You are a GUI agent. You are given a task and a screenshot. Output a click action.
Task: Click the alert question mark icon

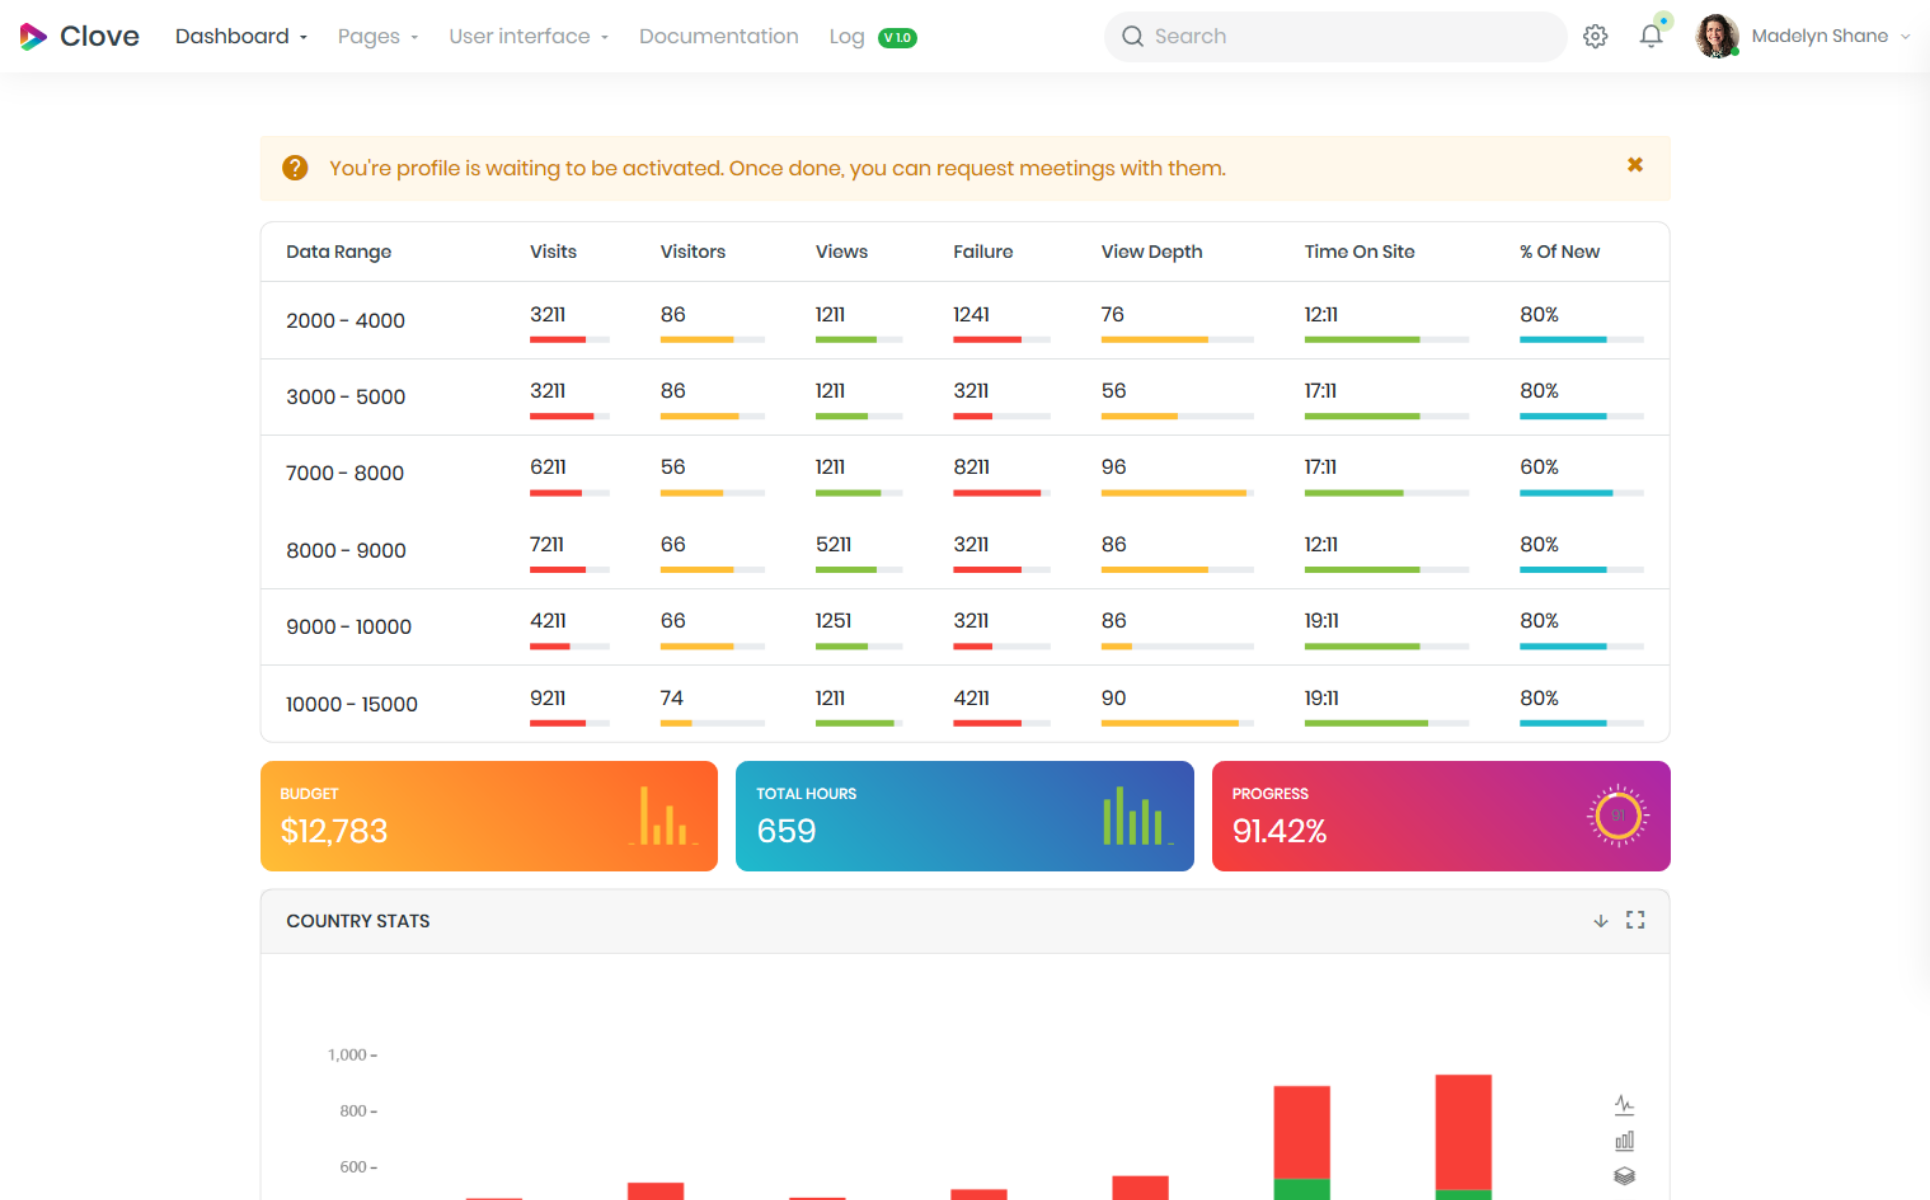tap(295, 168)
